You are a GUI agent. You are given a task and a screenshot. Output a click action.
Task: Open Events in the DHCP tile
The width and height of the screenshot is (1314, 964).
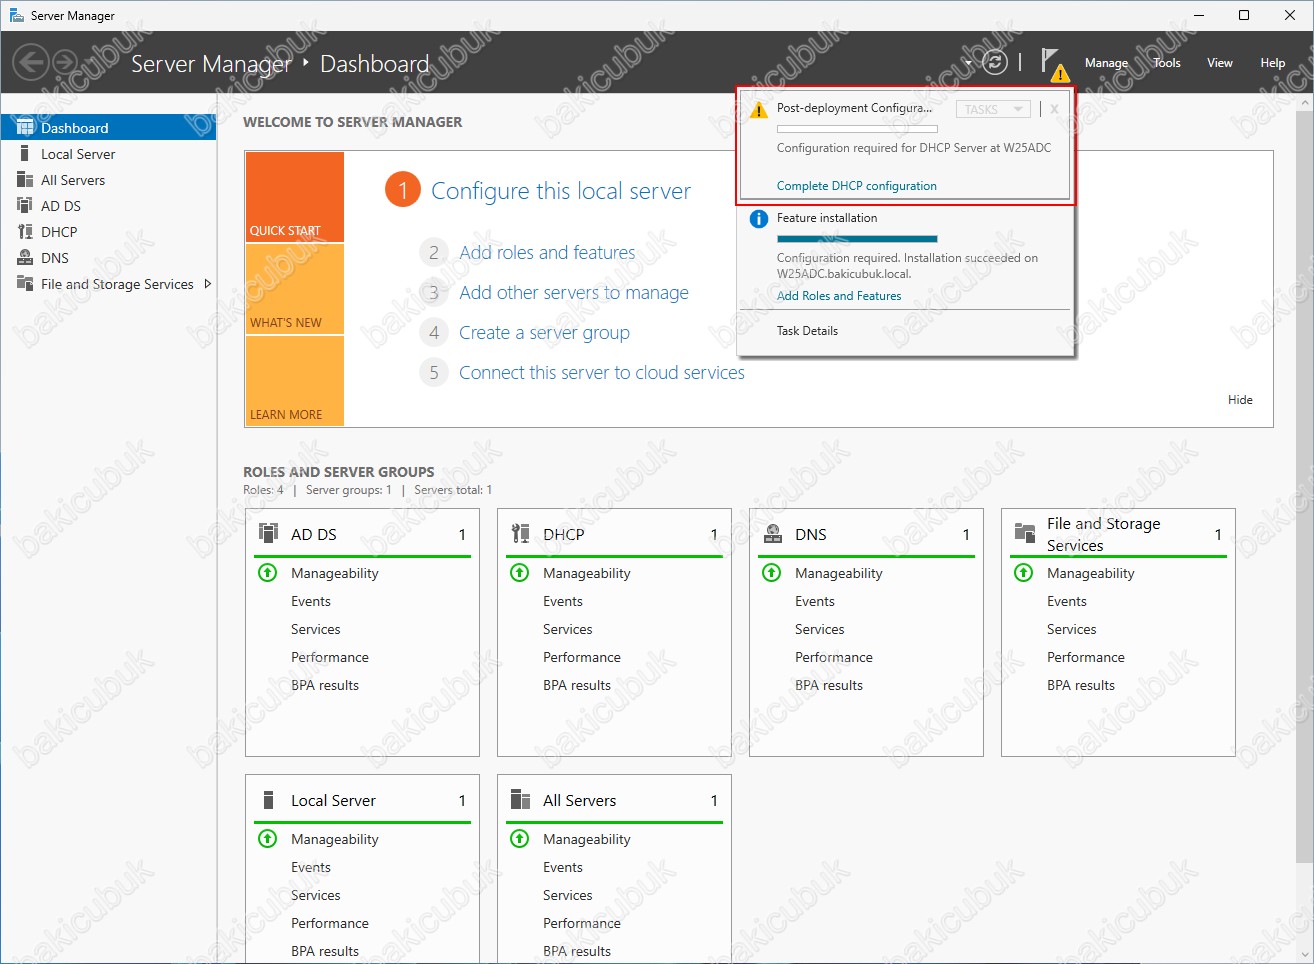click(x=562, y=601)
